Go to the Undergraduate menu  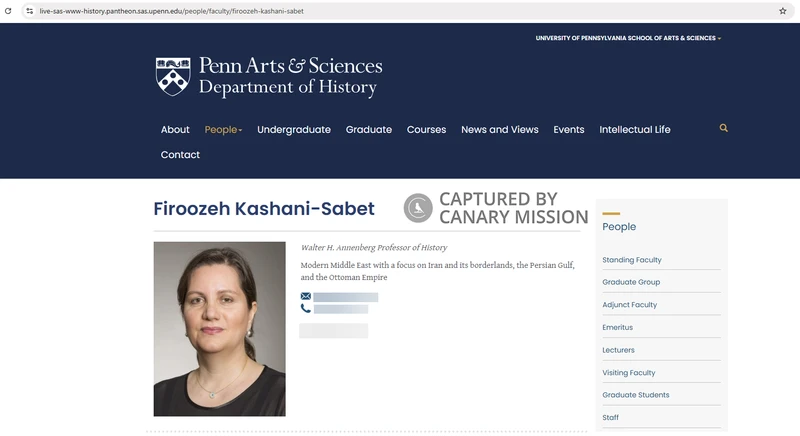click(x=294, y=130)
